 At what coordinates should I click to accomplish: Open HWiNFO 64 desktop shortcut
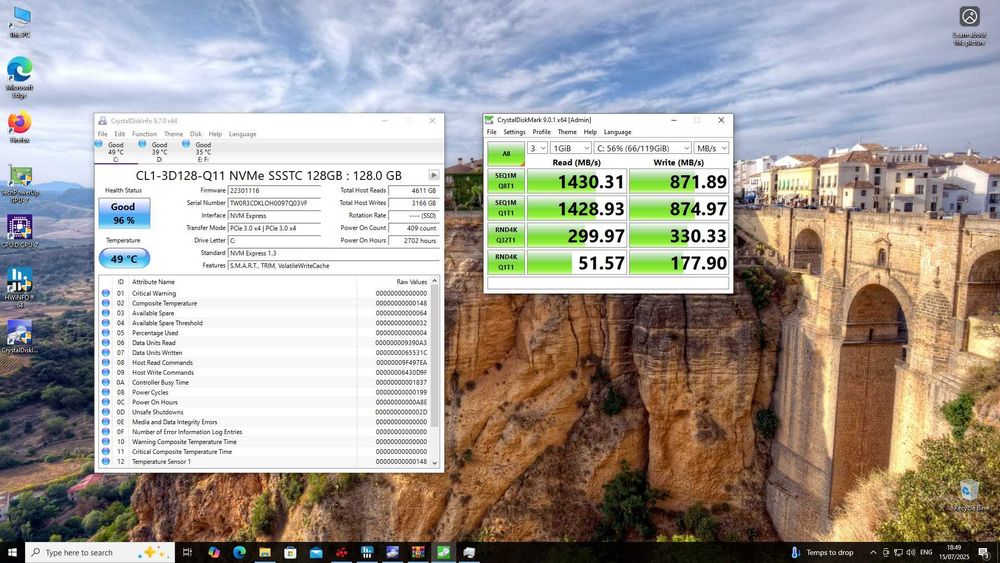(x=20, y=287)
